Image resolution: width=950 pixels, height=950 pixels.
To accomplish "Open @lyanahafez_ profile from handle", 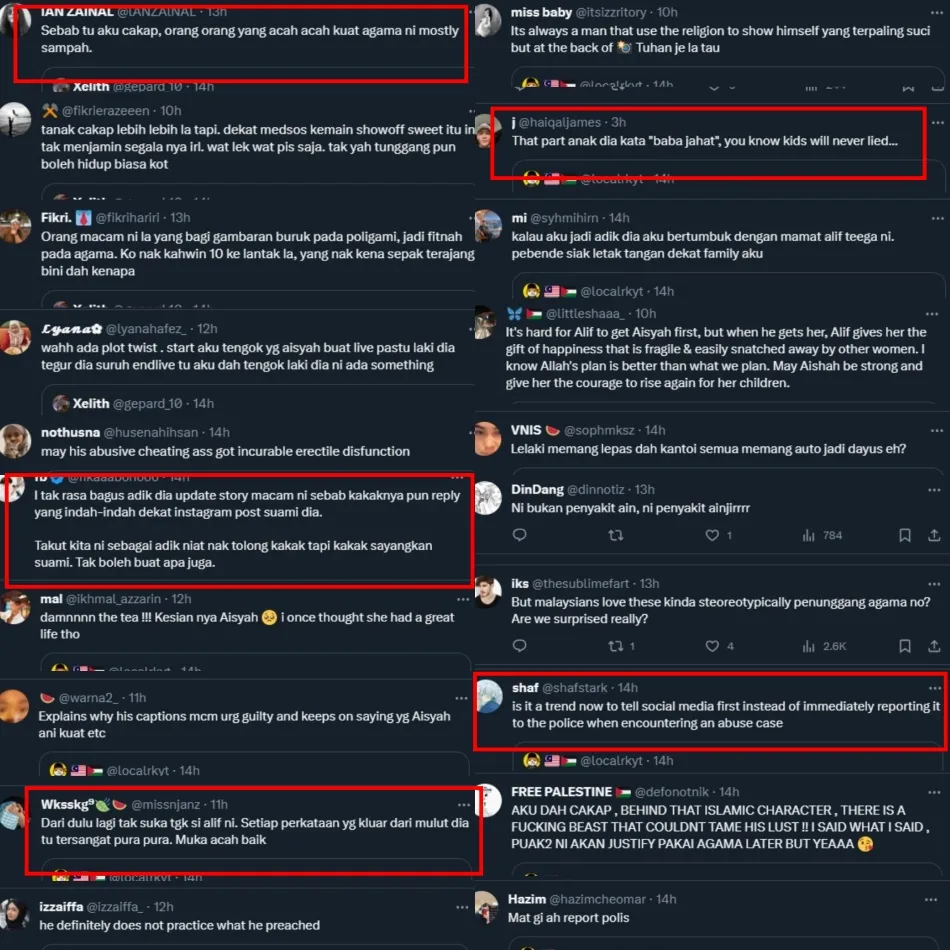I will (x=146, y=328).
